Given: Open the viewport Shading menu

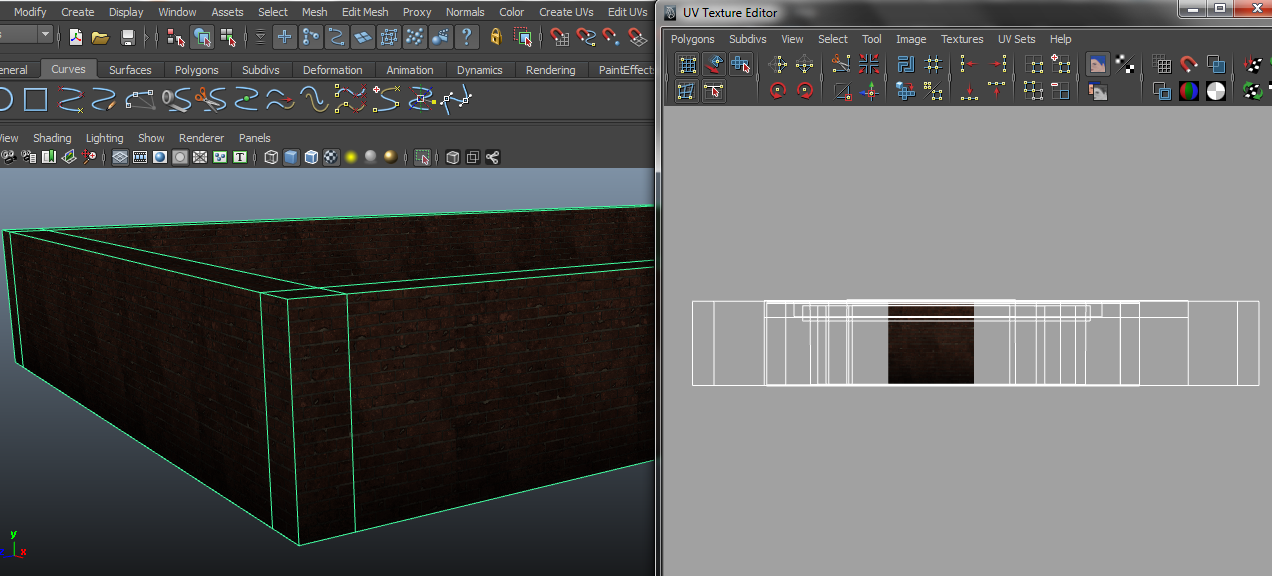Looking at the screenshot, I should (52, 138).
